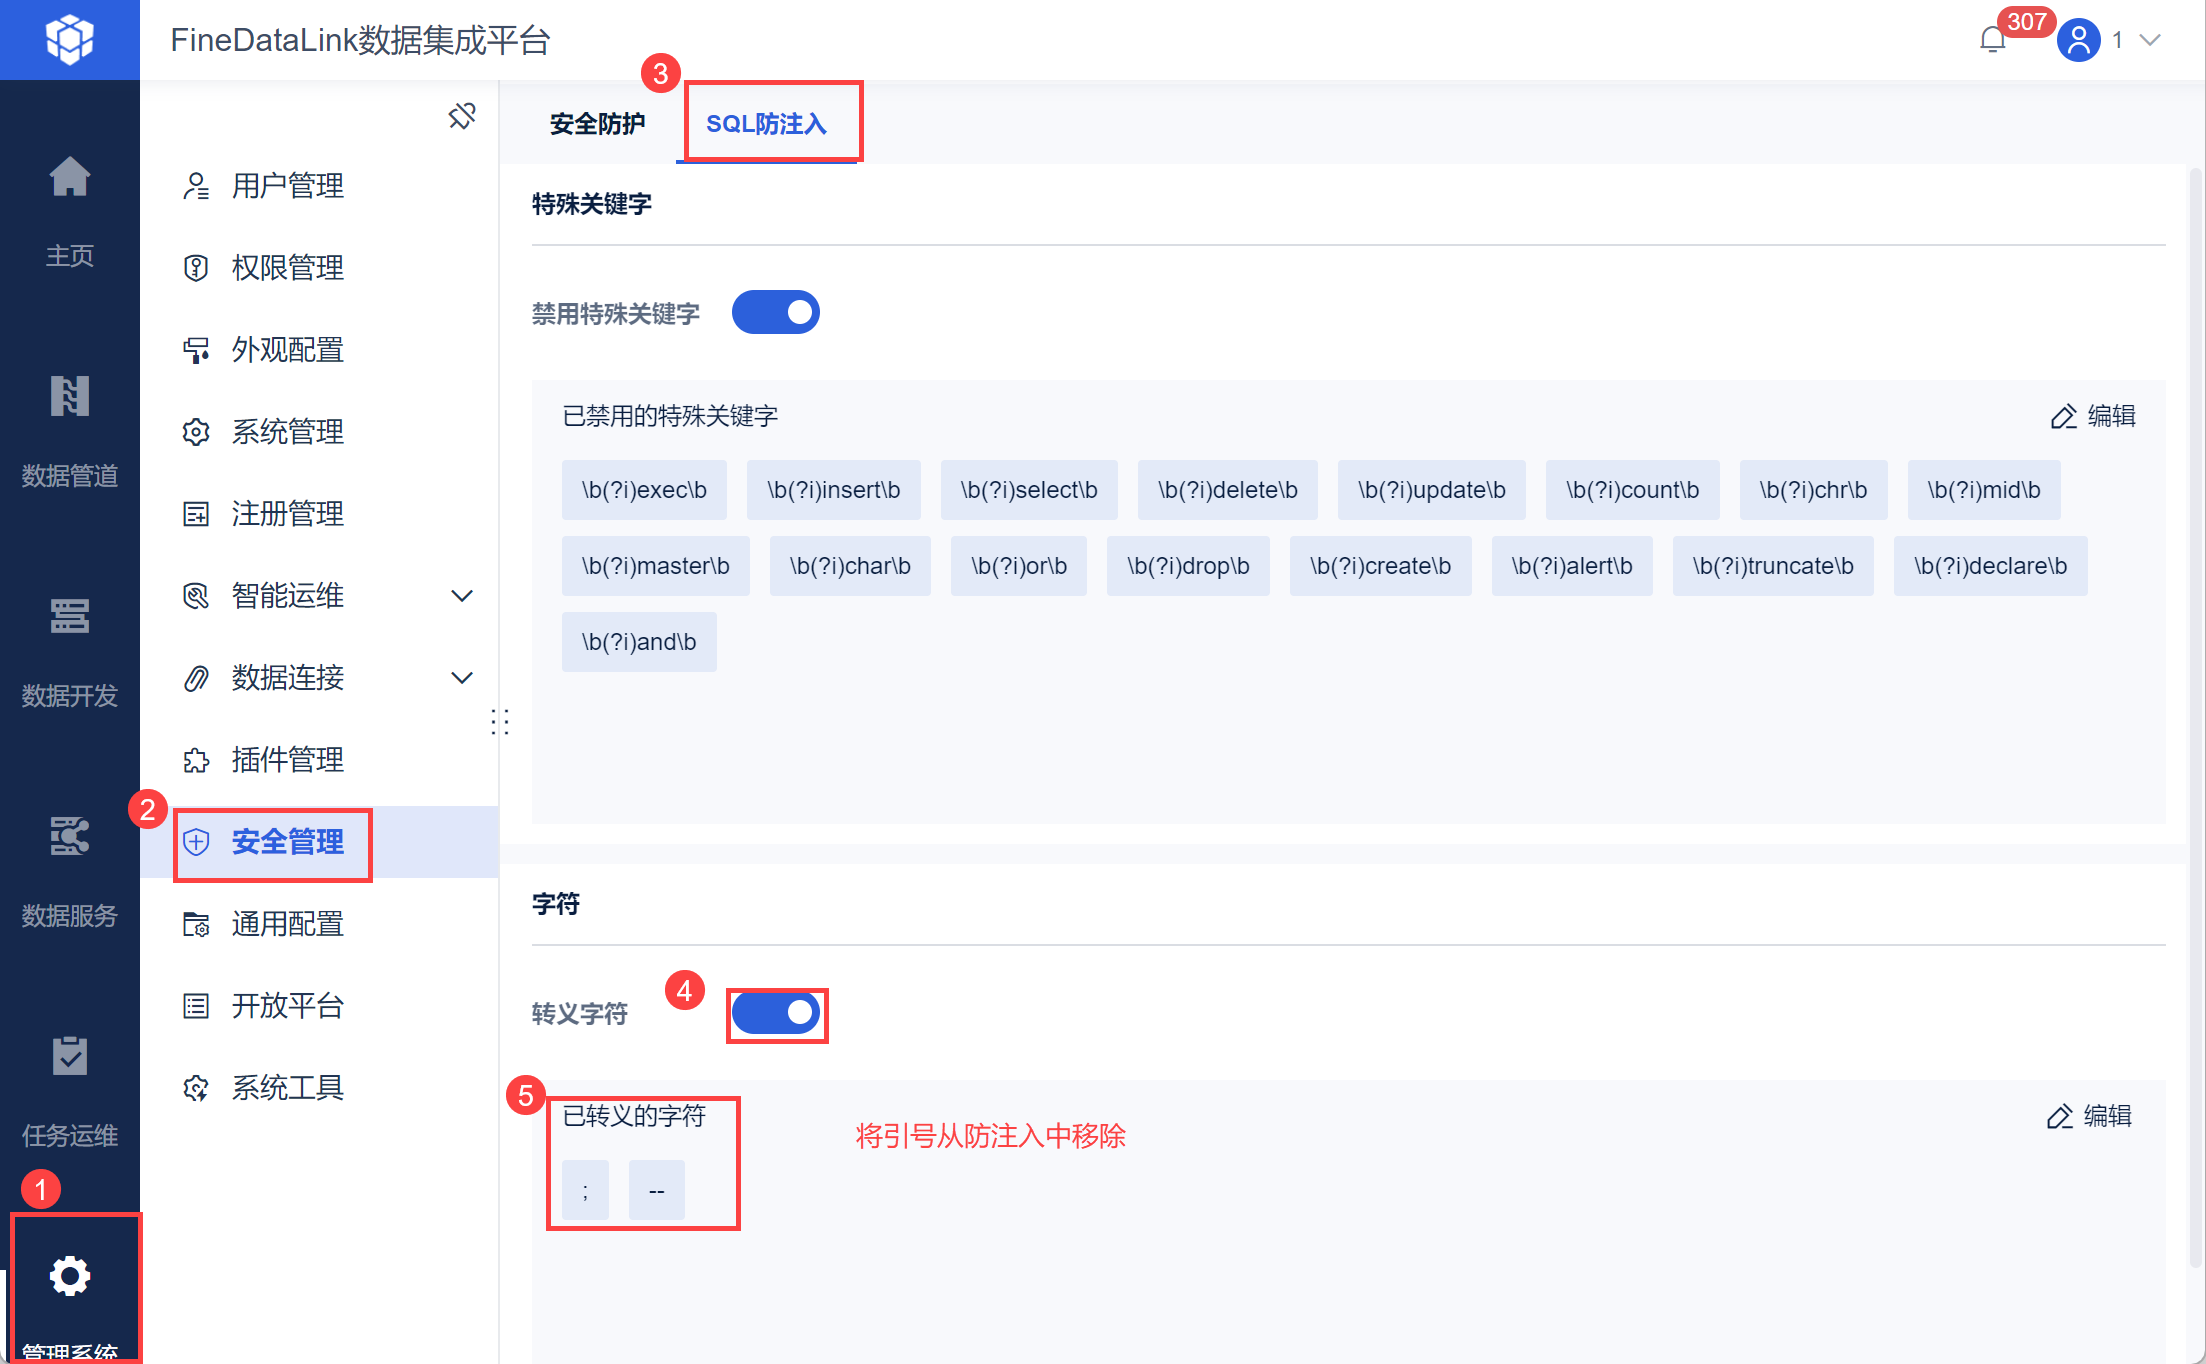Open the 任务运维 task operations icon
The height and width of the screenshot is (1364, 2206).
point(69,1057)
